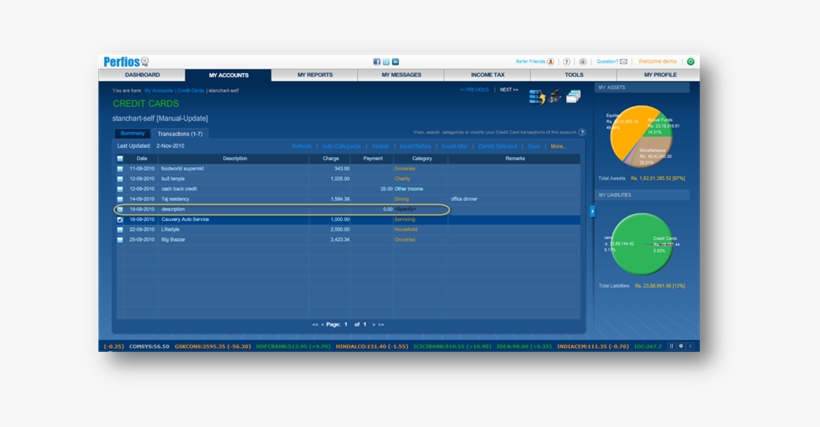Click the Auto-Categorize link
The image size is (820, 427).
[x=341, y=146]
